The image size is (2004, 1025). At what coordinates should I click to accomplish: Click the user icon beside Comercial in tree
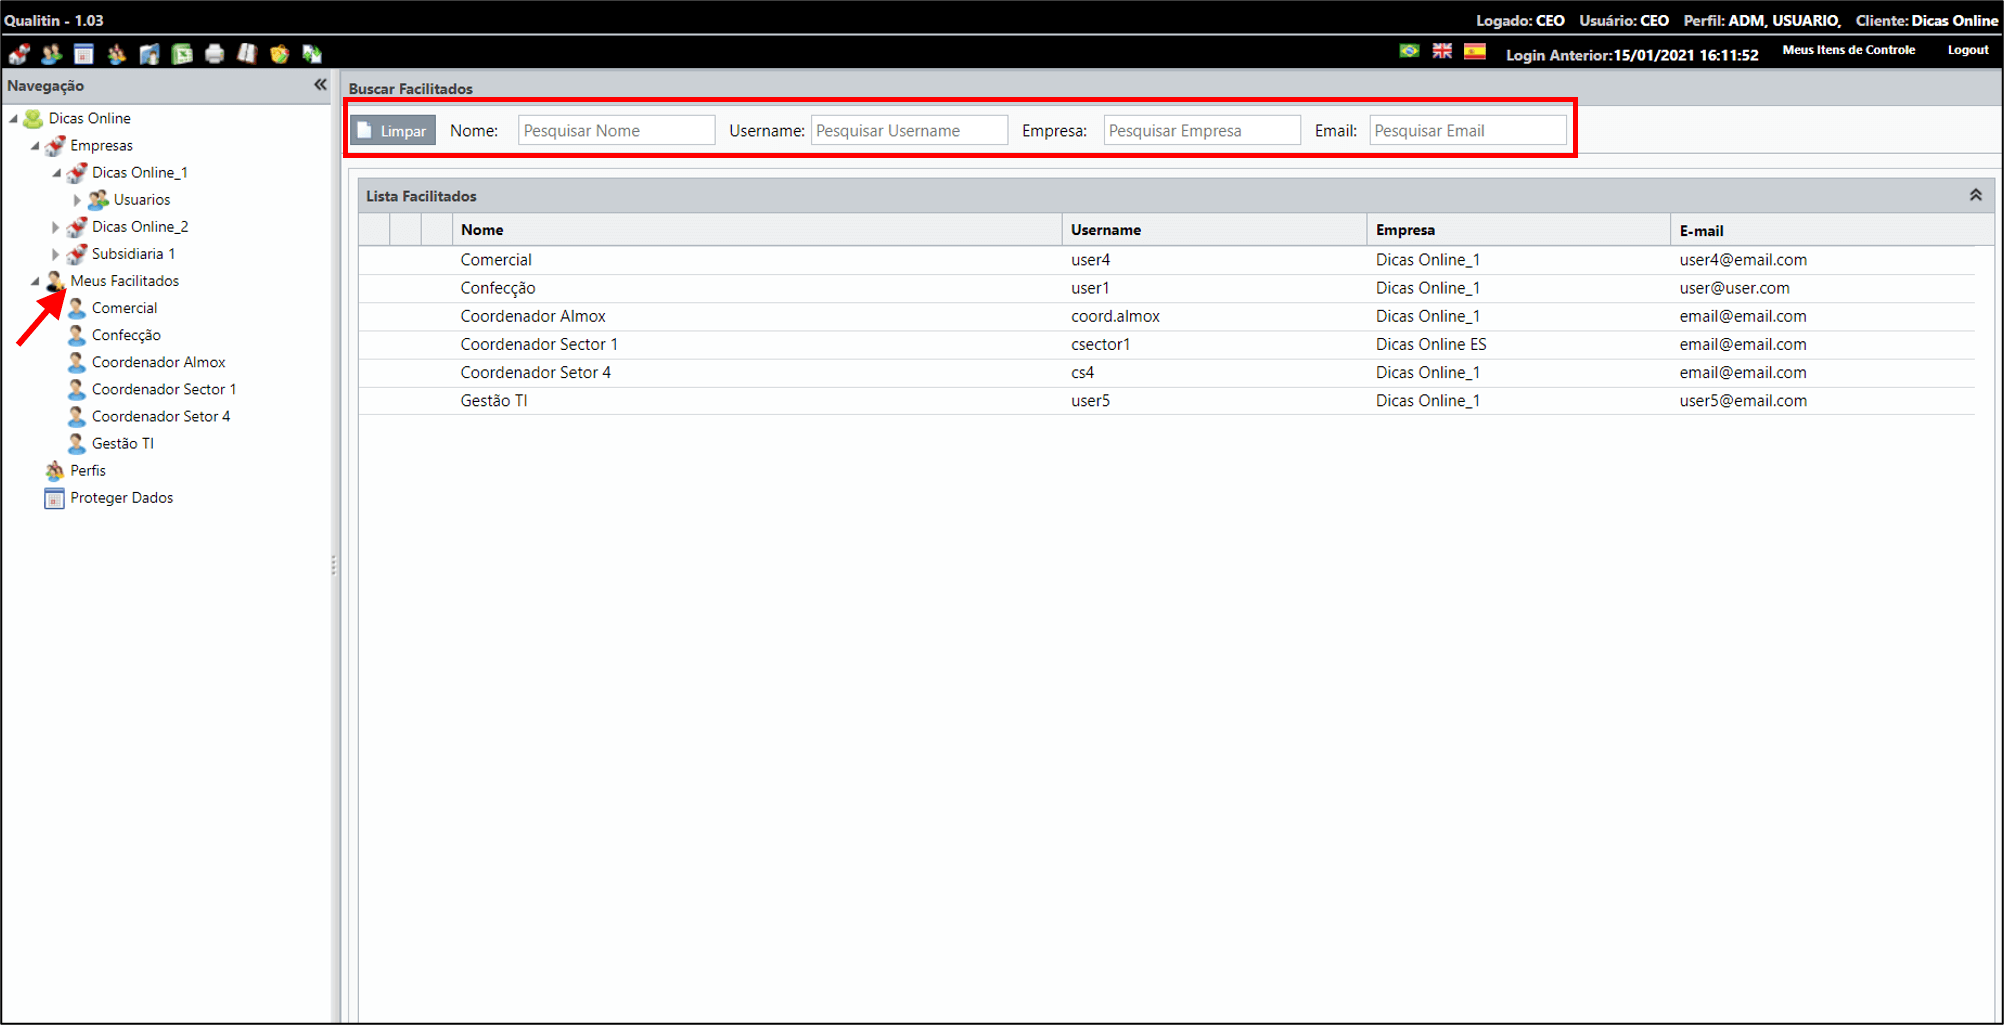click(x=77, y=308)
